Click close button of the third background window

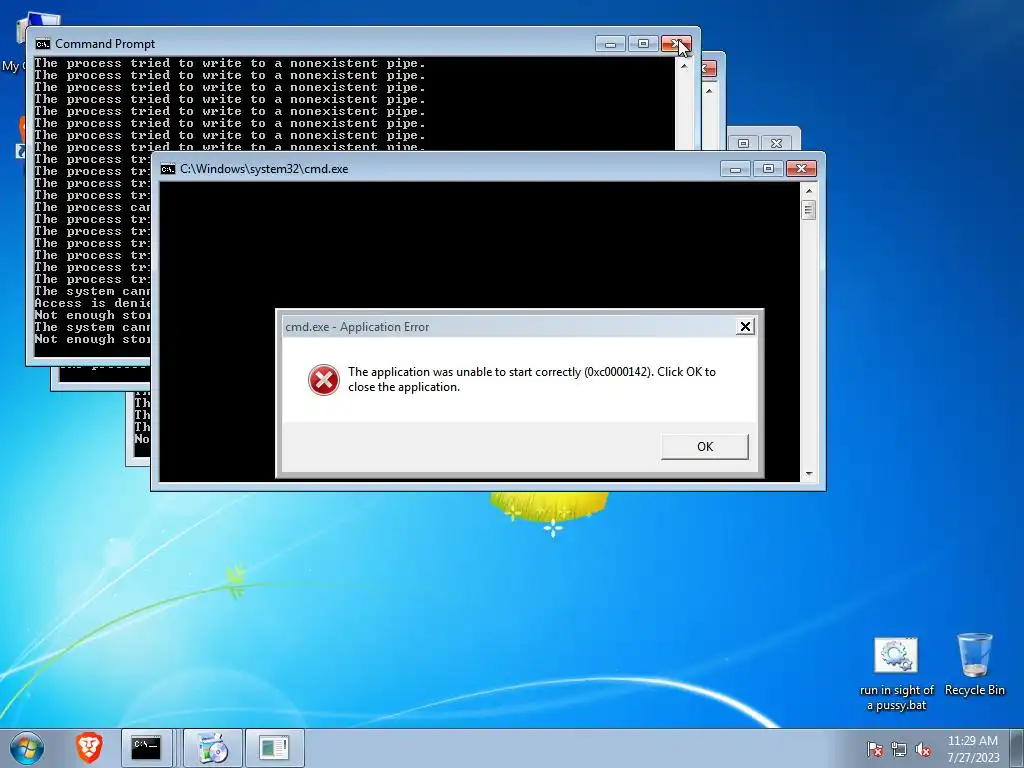click(776, 143)
